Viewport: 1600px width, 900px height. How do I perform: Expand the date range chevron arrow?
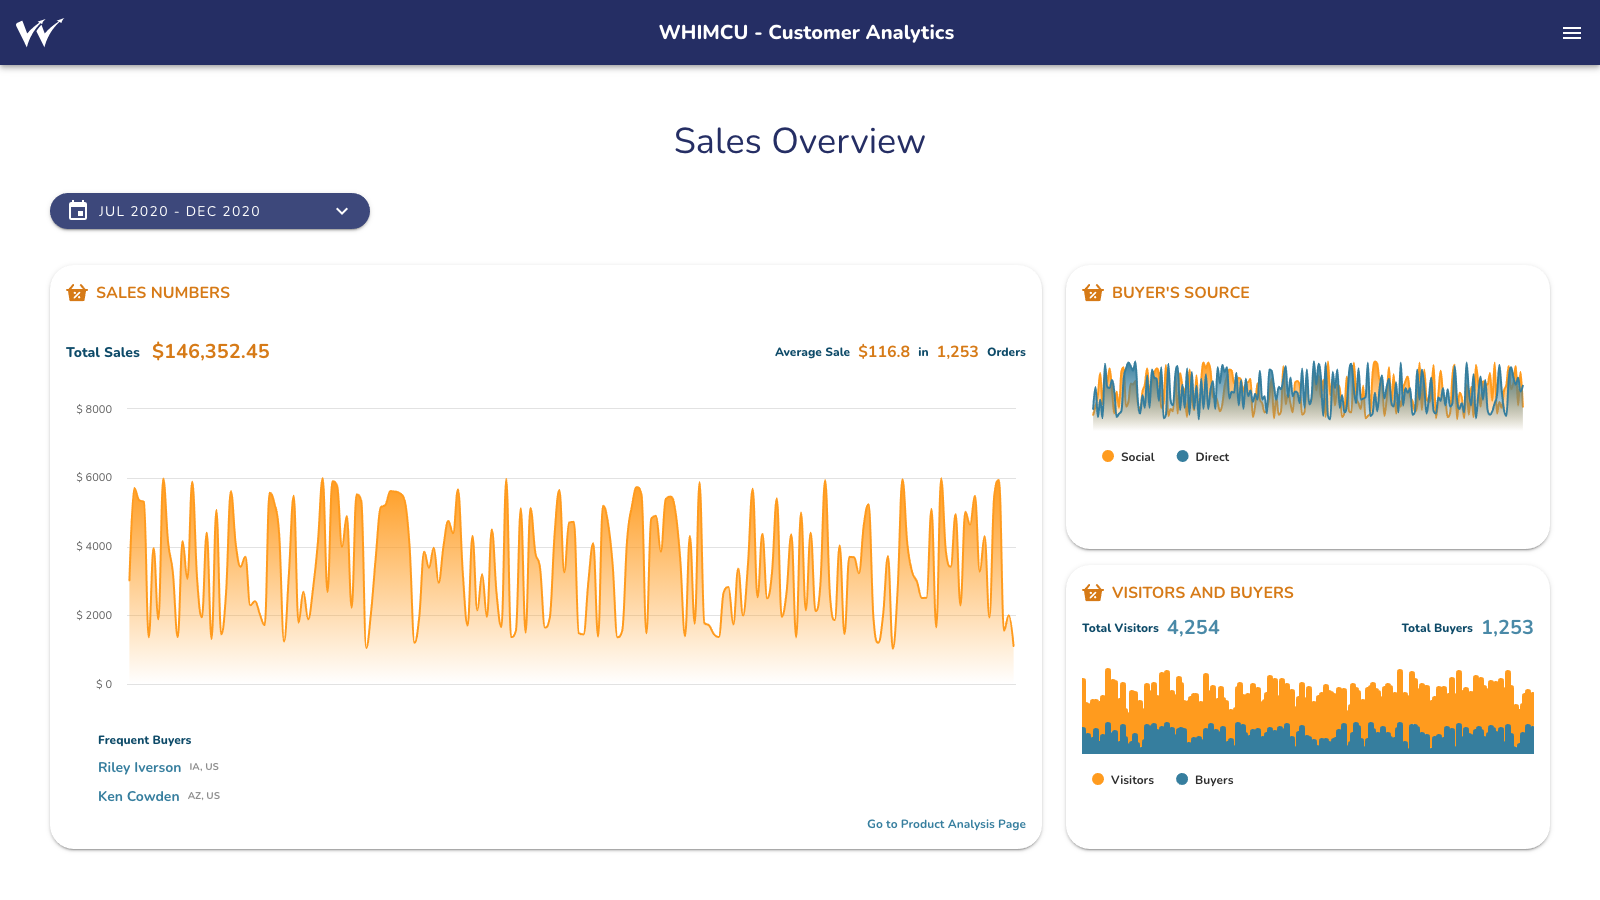[342, 211]
